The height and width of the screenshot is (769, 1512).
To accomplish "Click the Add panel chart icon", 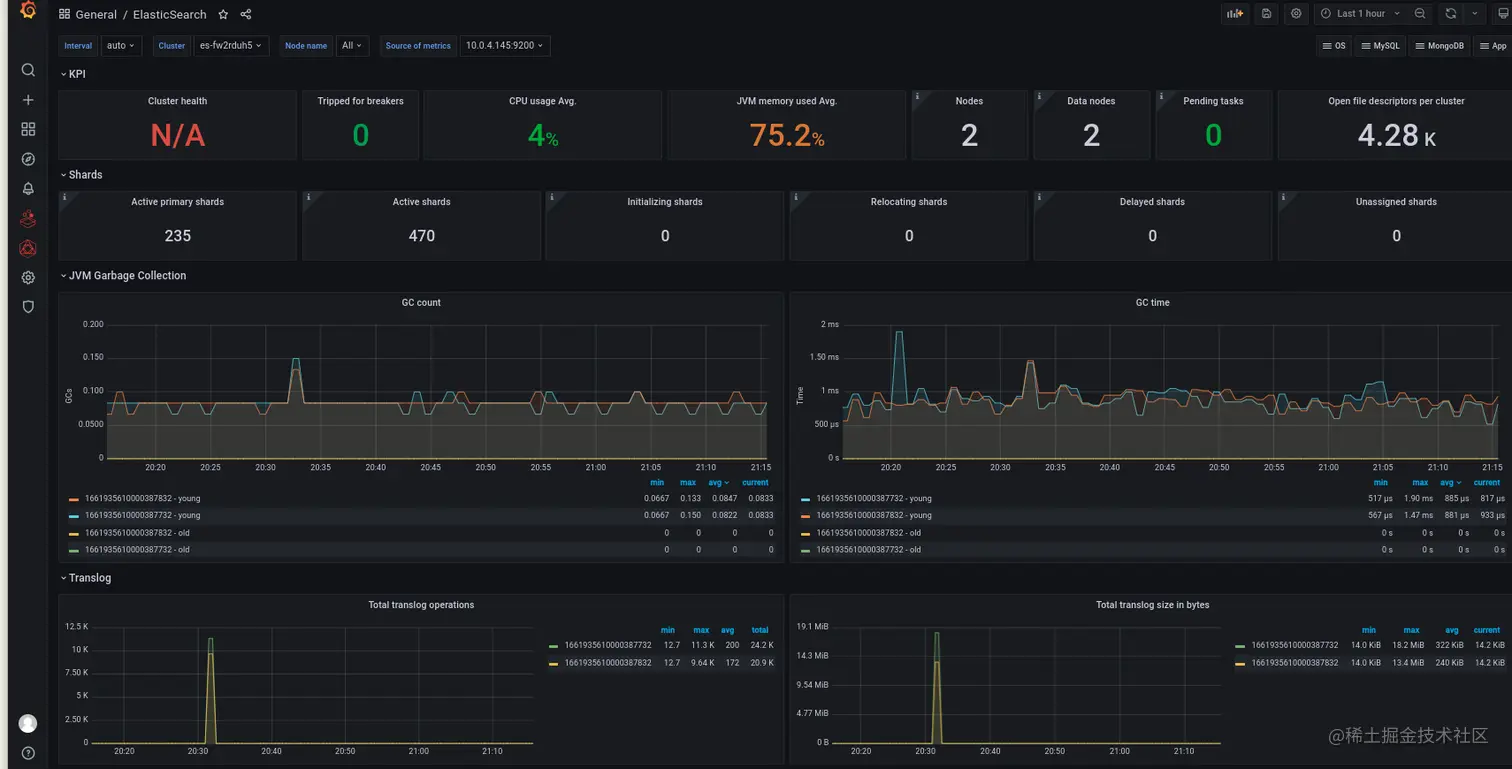I will pyautogui.click(x=1235, y=14).
